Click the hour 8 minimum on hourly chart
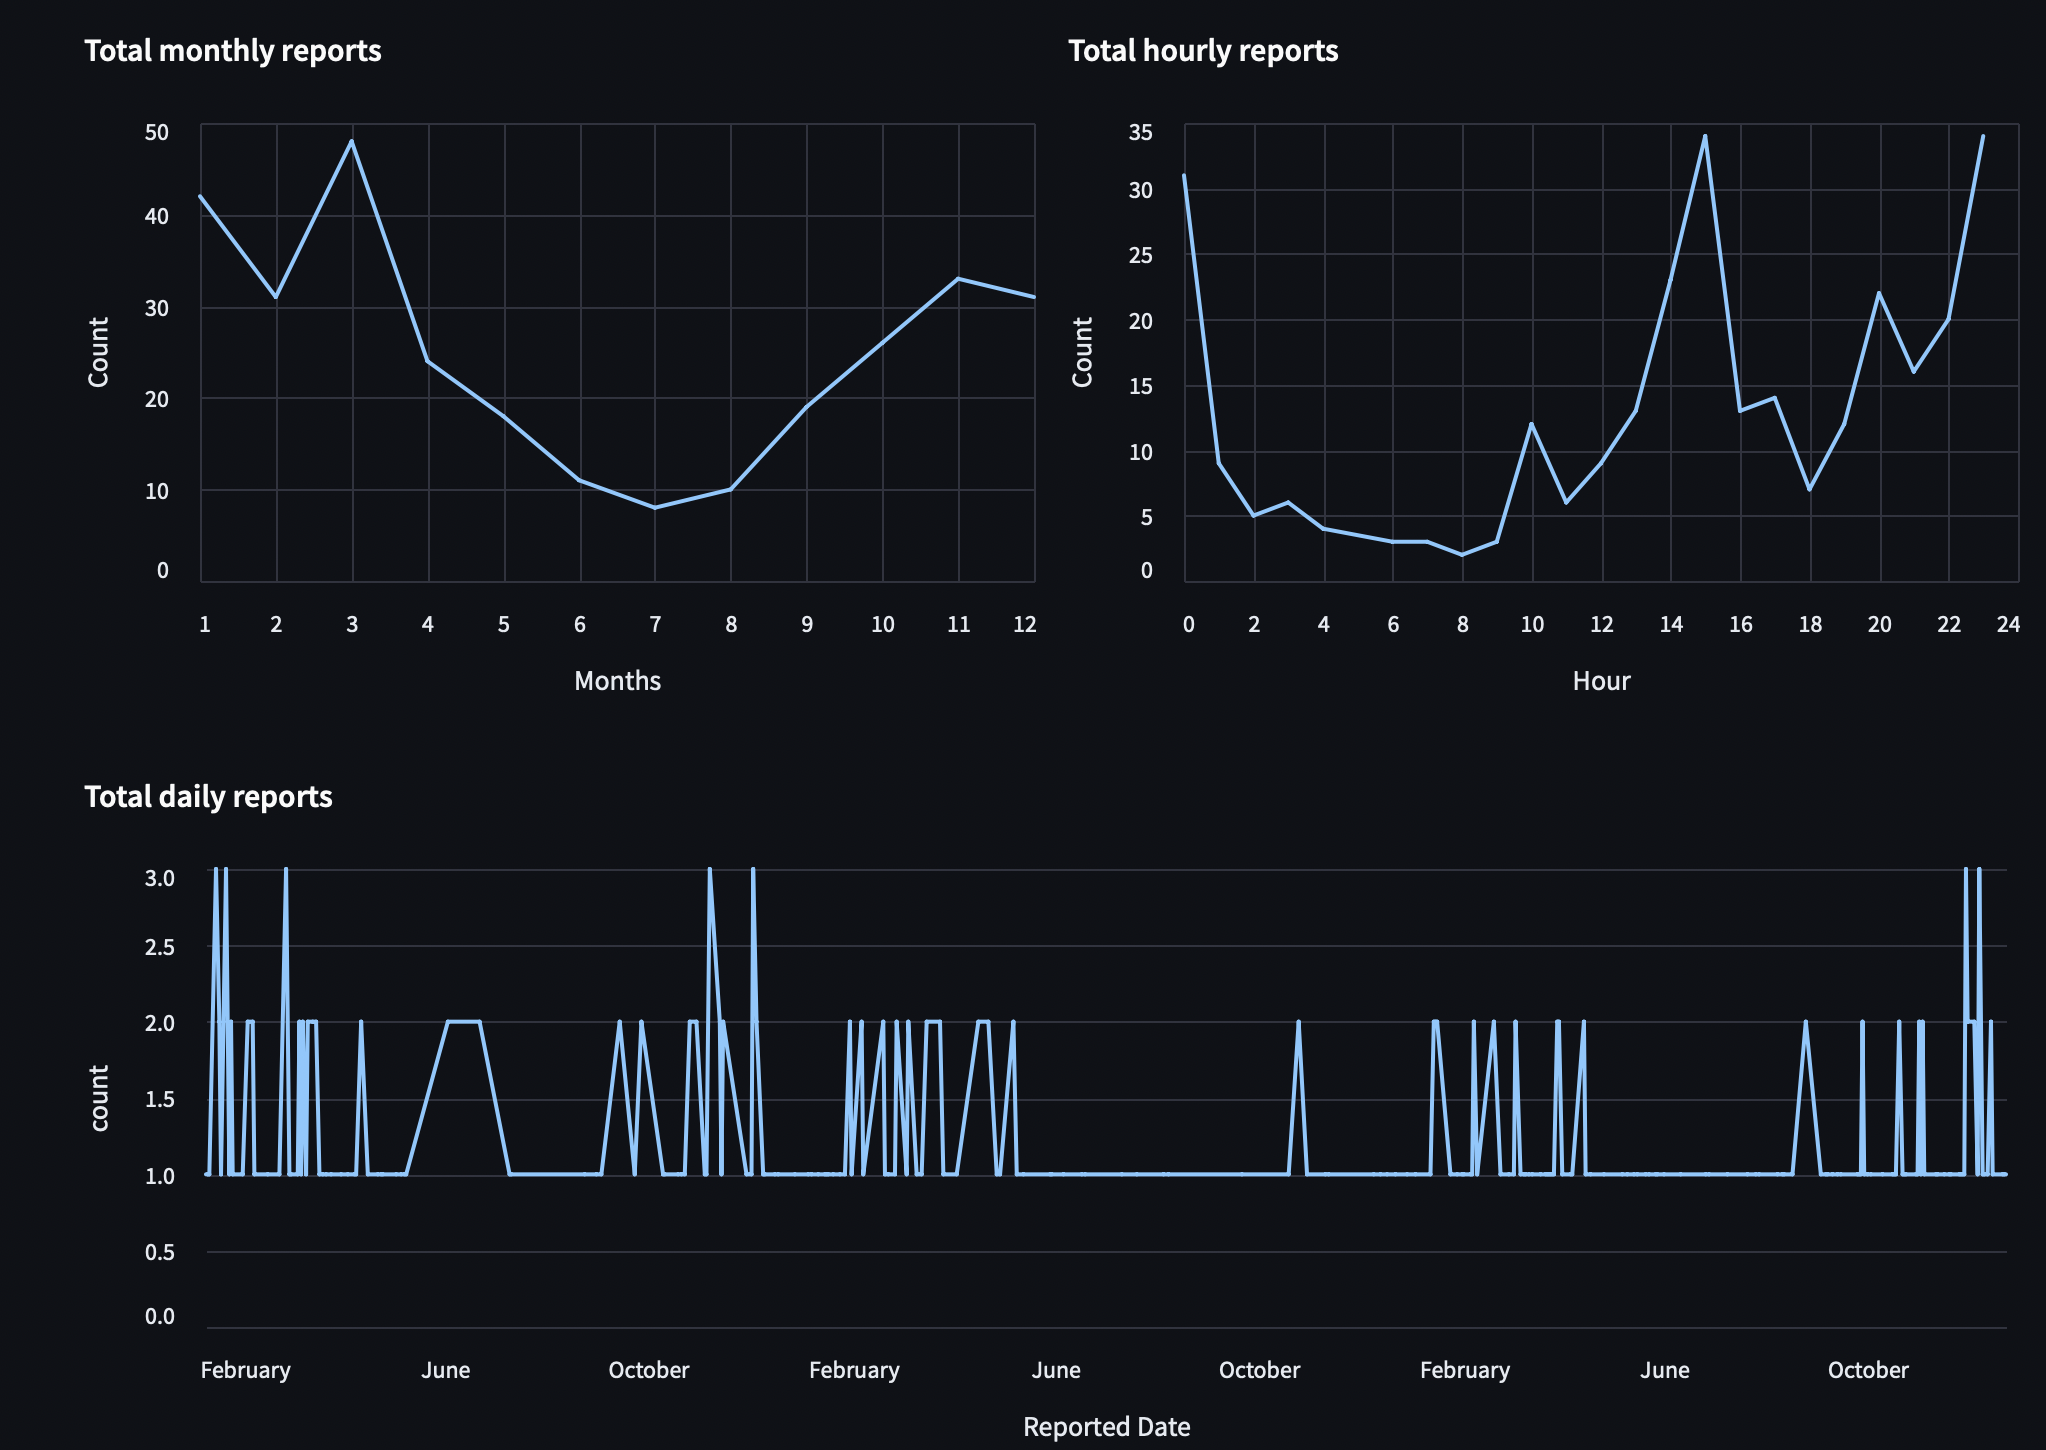 point(1462,555)
